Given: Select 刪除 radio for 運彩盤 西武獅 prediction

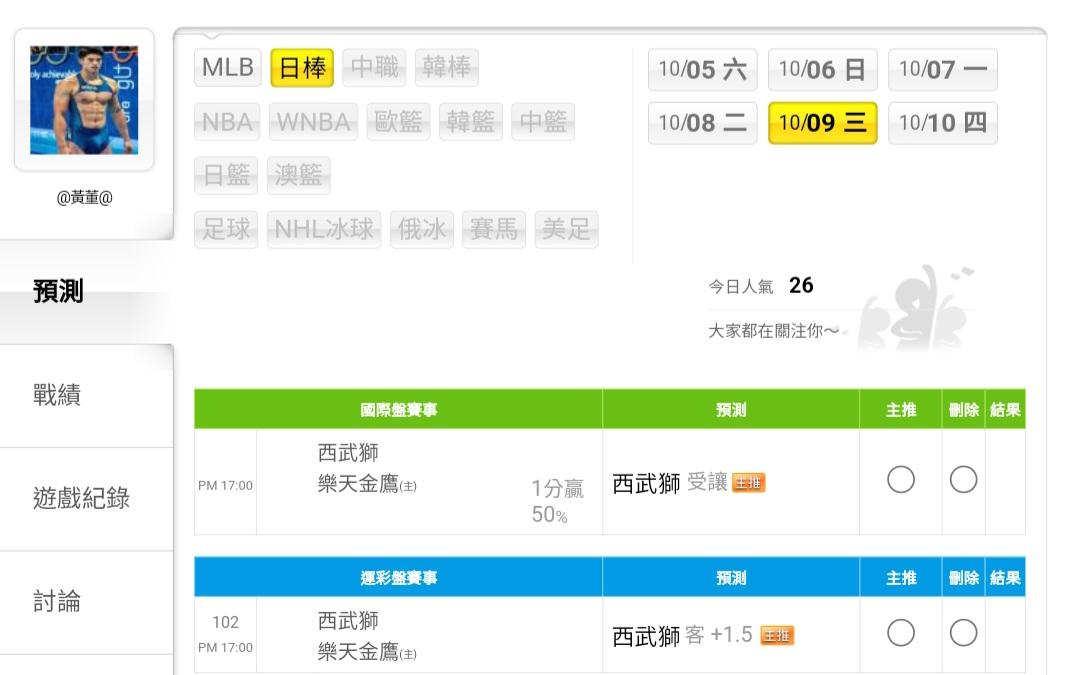Looking at the screenshot, I should 963,633.
